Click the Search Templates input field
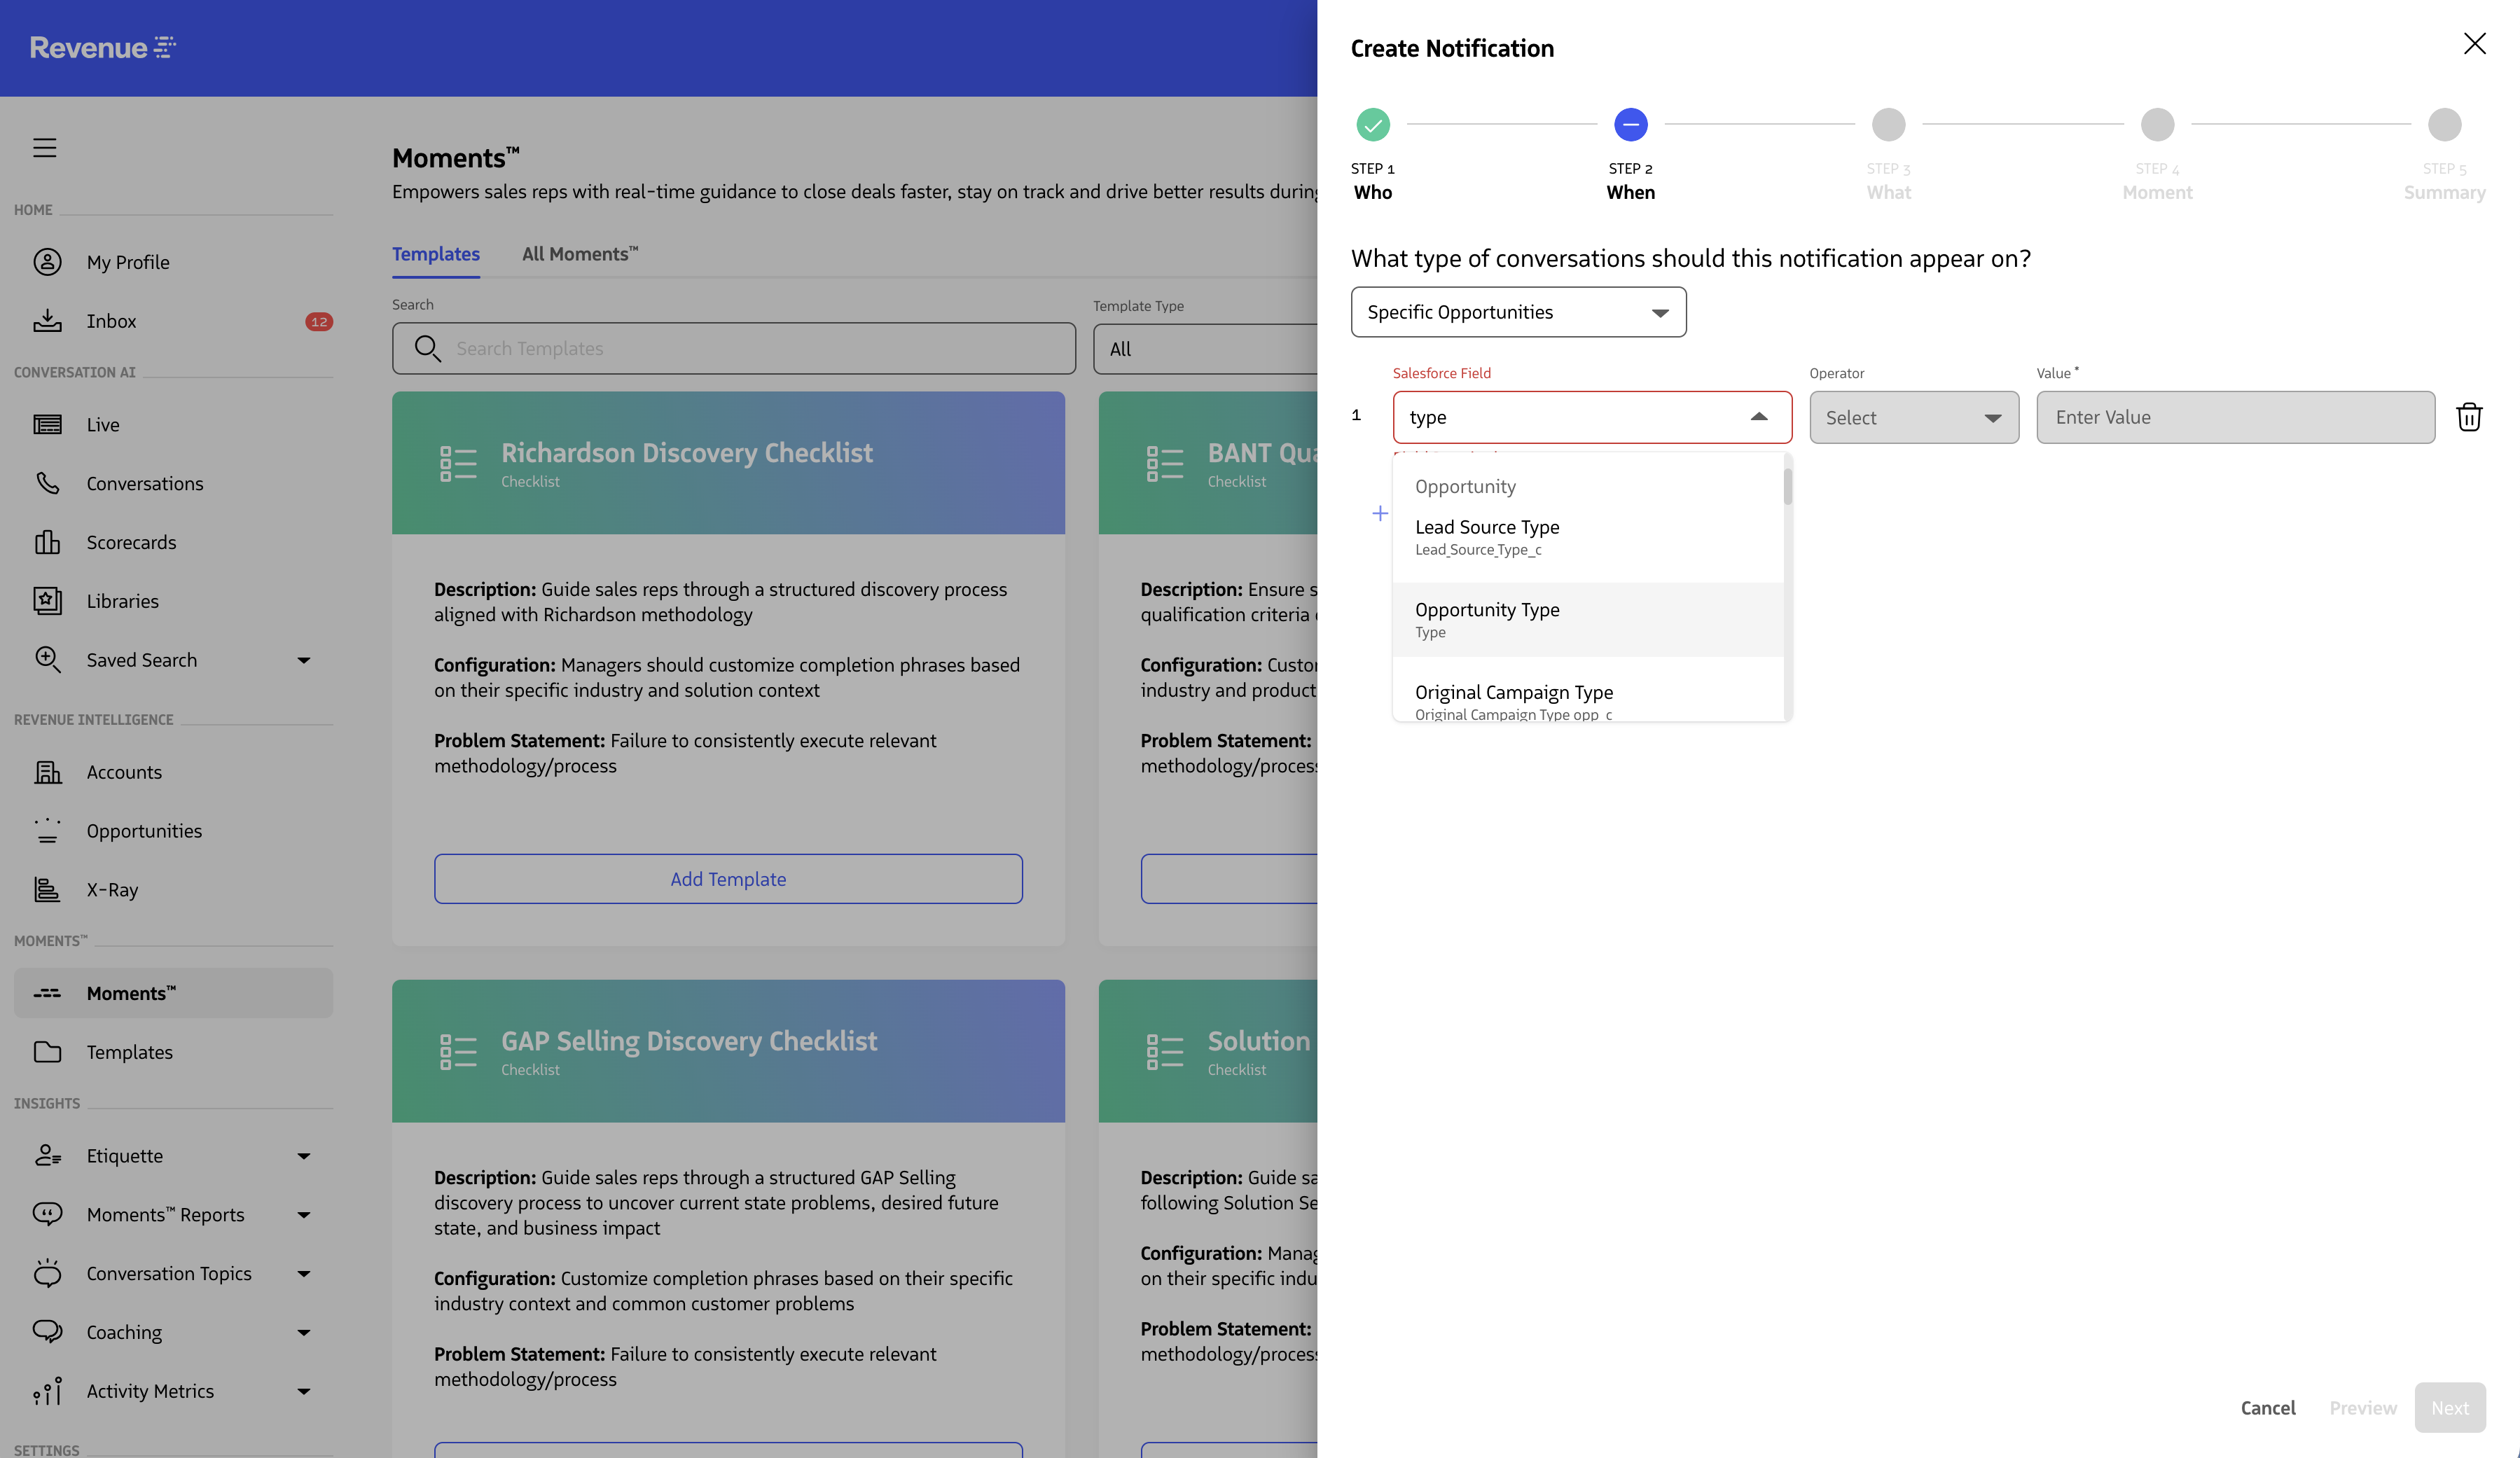The width and height of the screenshot is (2520, 1458). 734,348
